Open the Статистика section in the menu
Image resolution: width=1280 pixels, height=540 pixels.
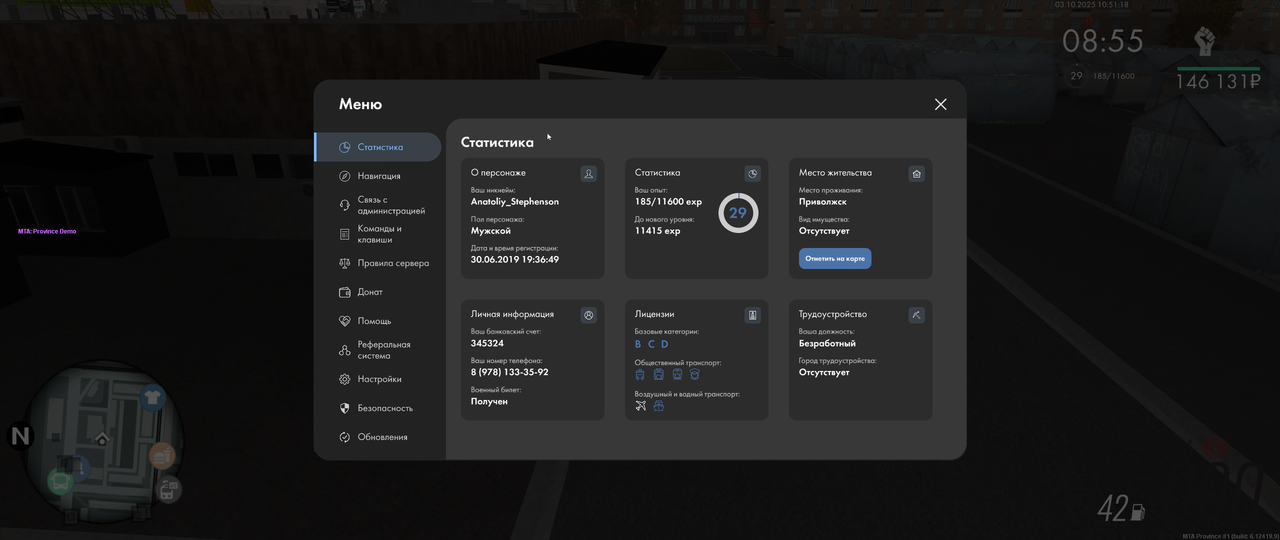378,147
